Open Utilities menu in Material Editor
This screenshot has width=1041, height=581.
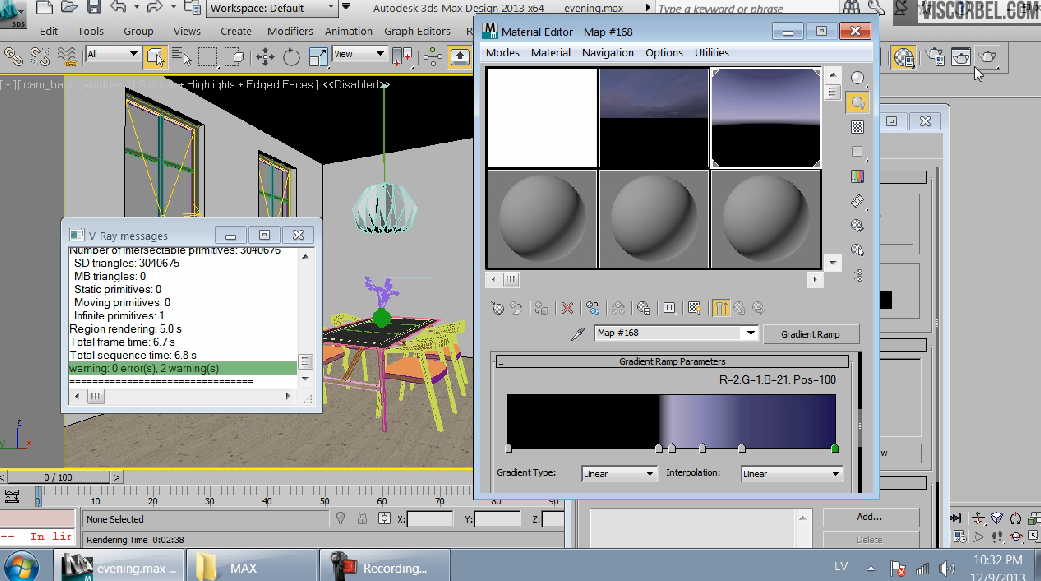(712, 52)
